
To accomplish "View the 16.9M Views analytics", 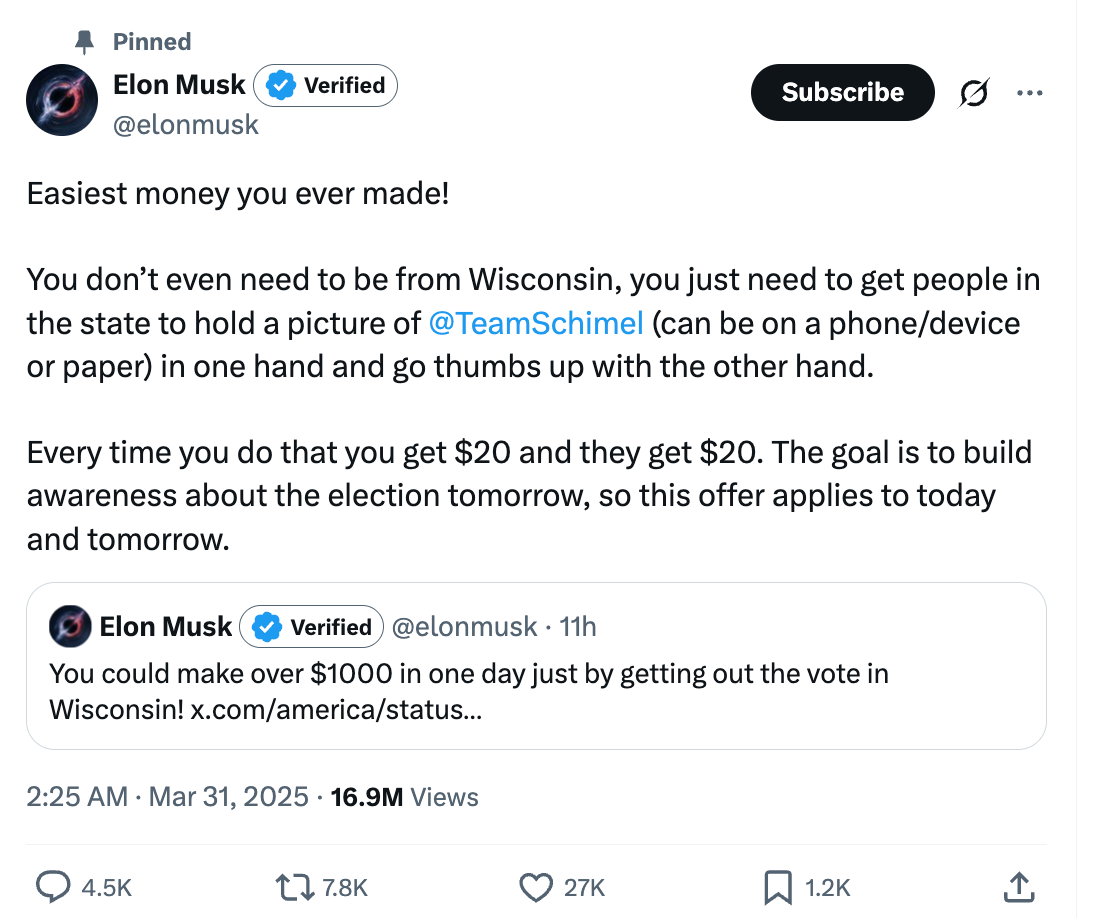I will 403,797.
